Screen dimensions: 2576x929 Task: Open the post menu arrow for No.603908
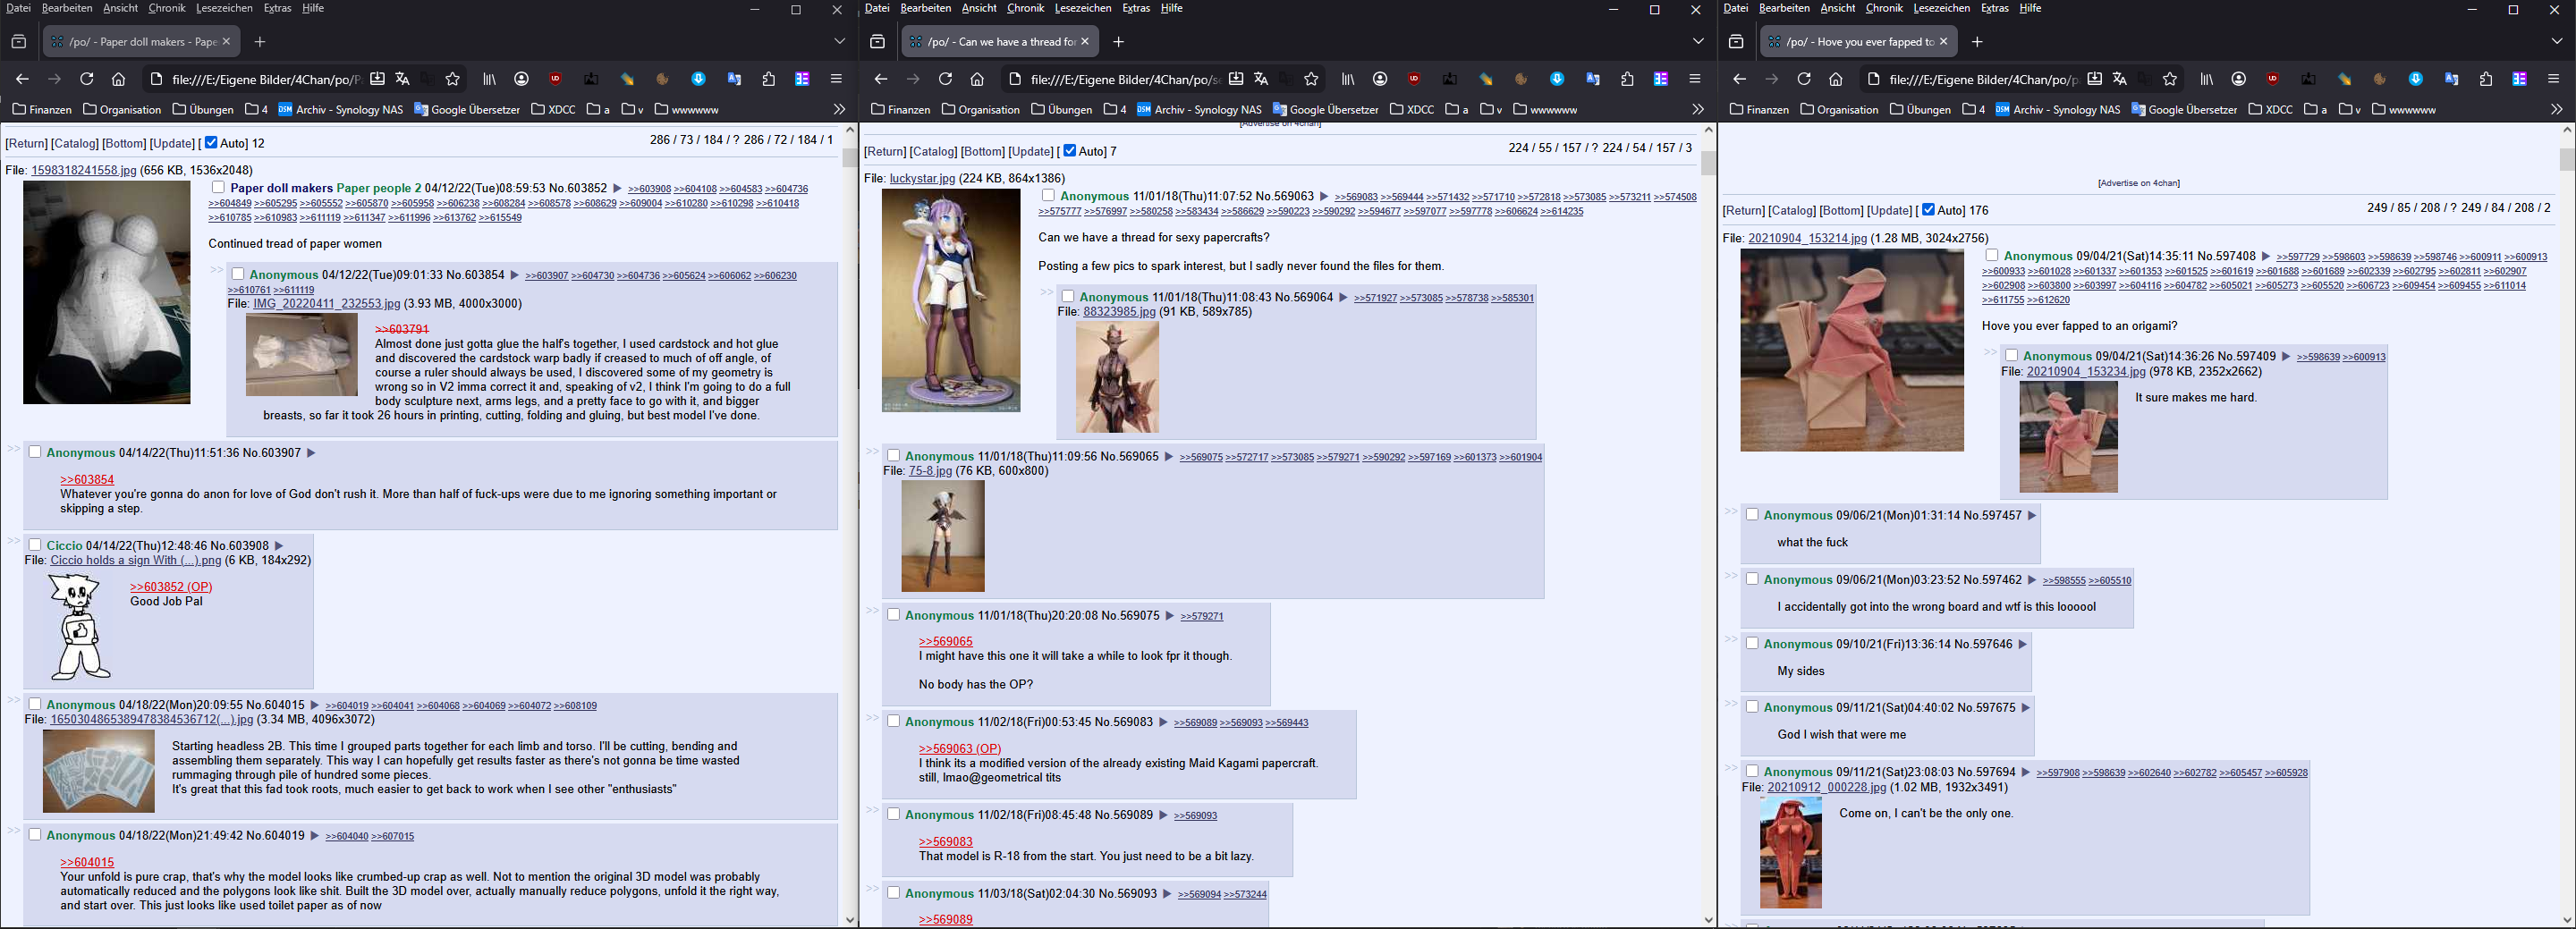pyautogui.click(x=279, y=546)
